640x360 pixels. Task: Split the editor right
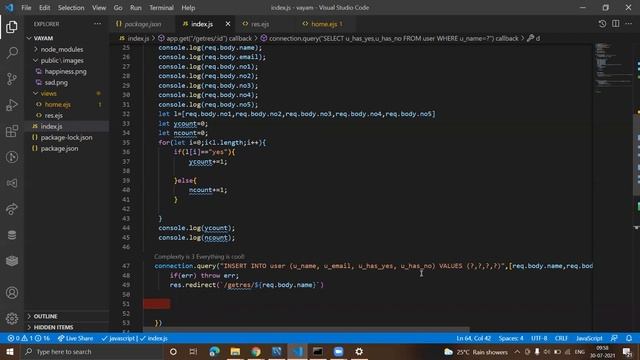click(x=616, y=24)
